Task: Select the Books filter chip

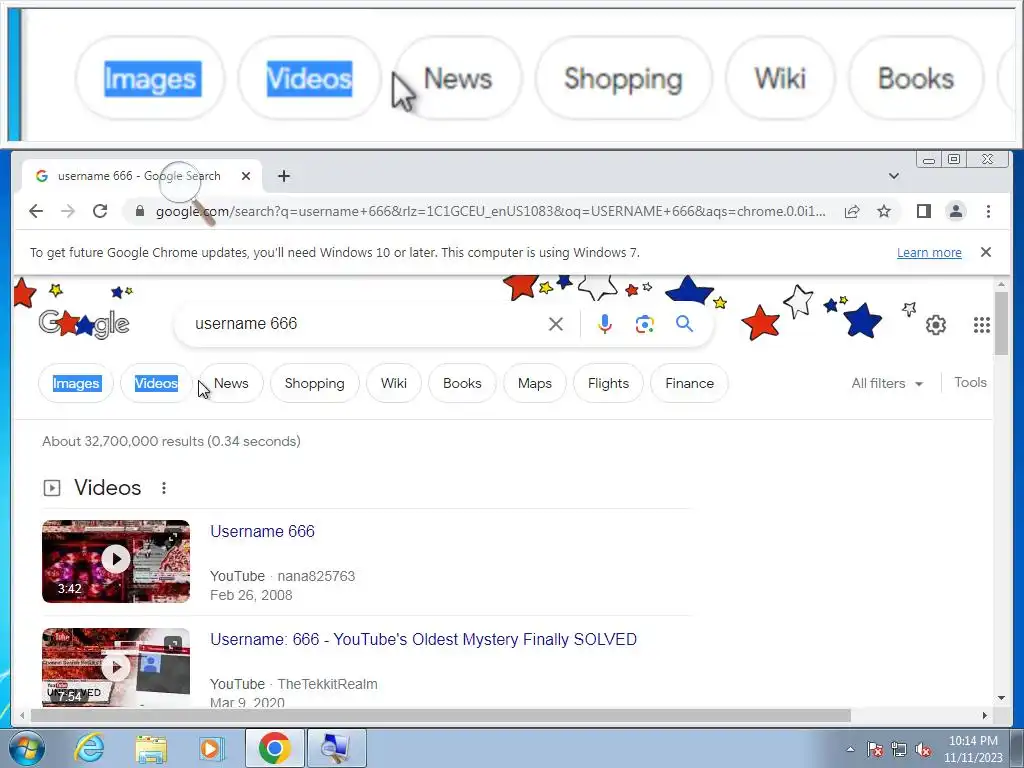Action: tap(462, 383)
